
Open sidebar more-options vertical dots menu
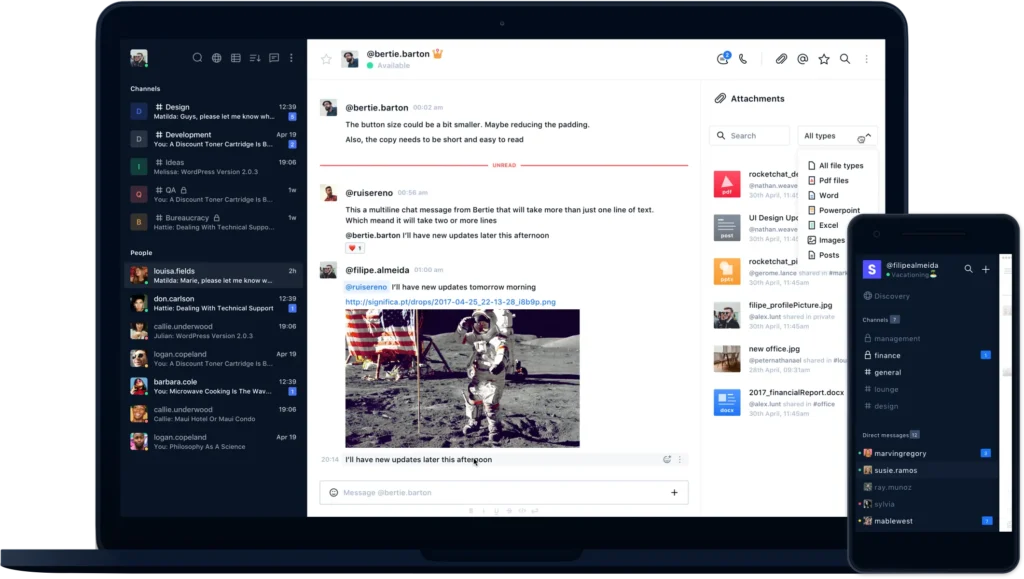[291, 58]
